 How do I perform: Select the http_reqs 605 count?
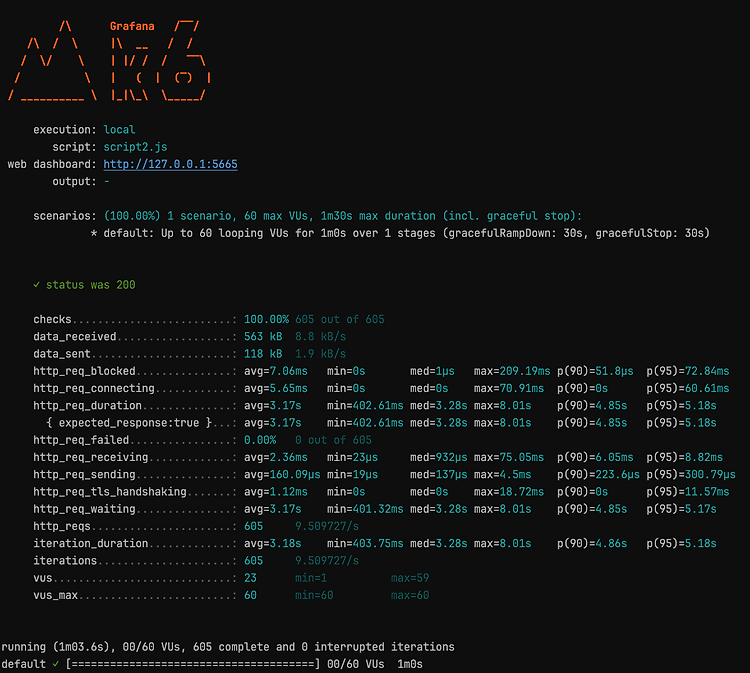[254, 526]
